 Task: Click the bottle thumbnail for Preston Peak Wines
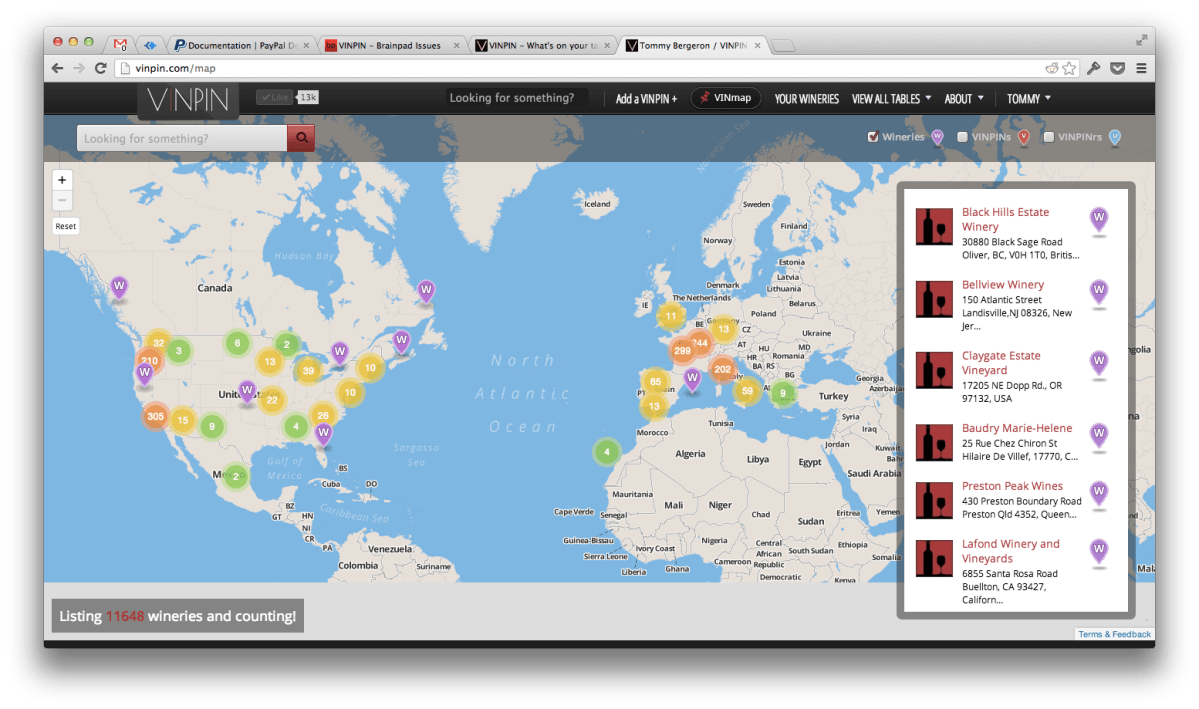tap(934, 500)
